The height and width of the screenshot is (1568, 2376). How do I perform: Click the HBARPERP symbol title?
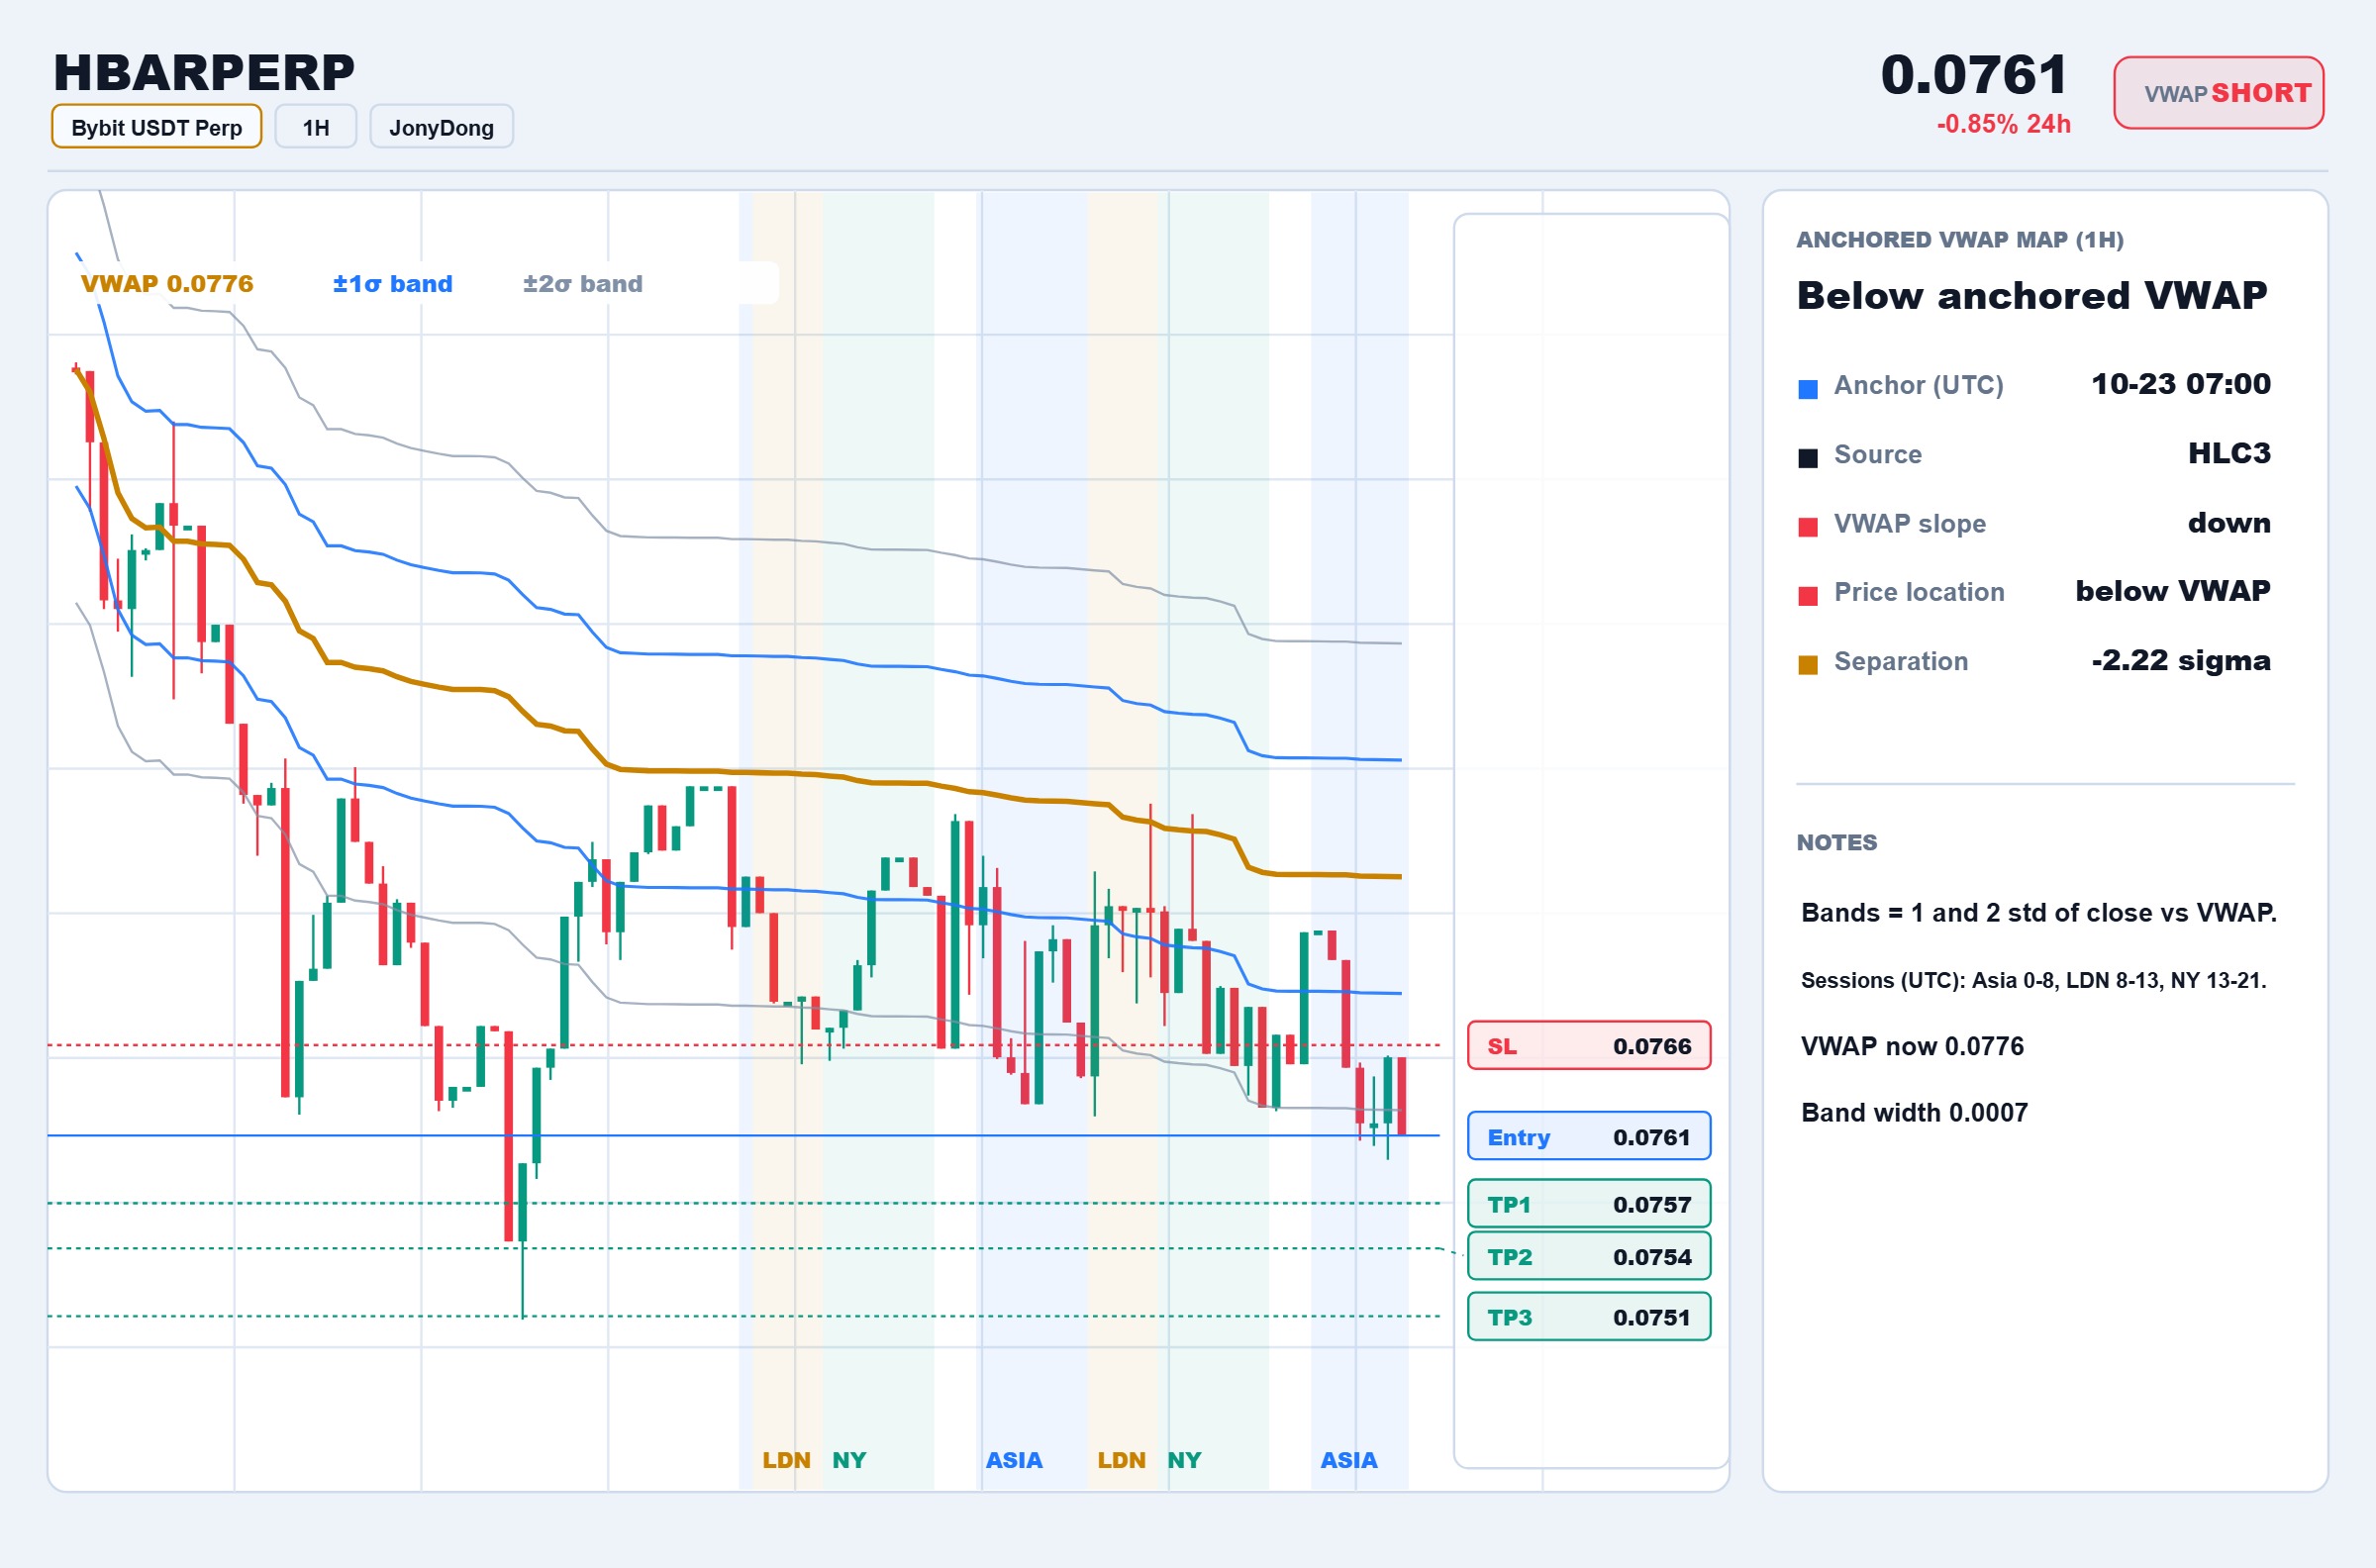204,73
